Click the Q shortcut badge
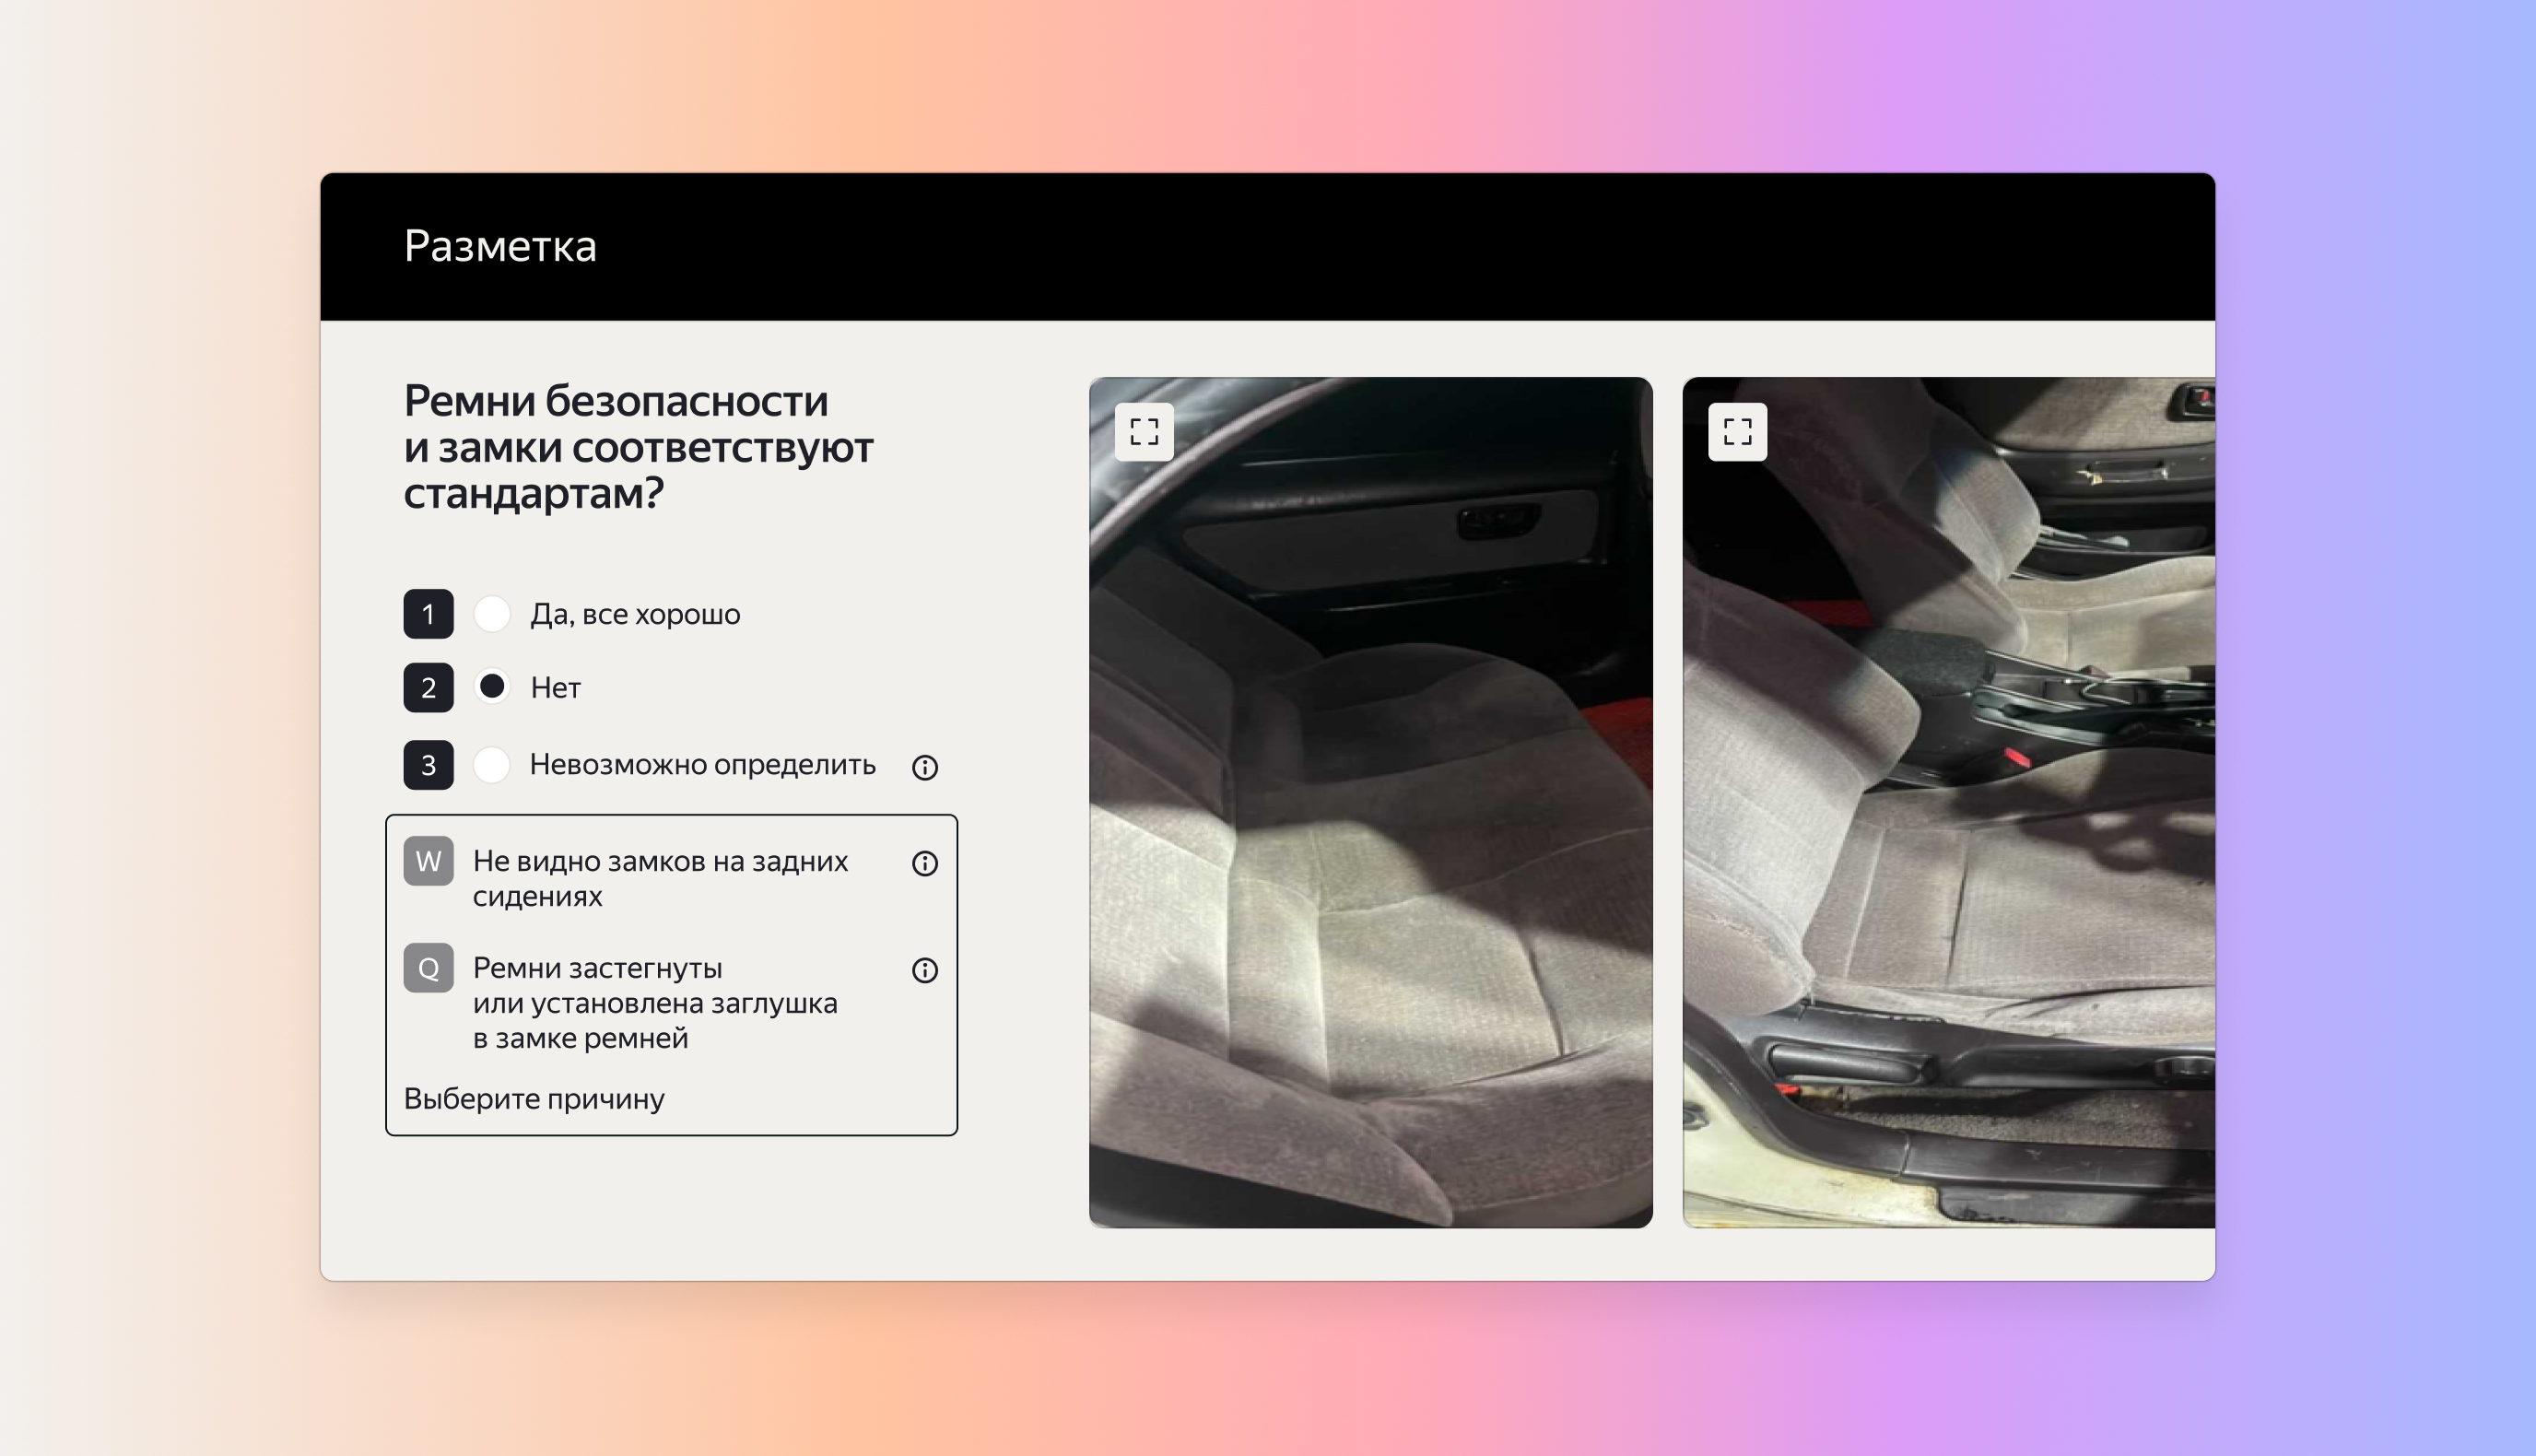 [x=428, y=968]
